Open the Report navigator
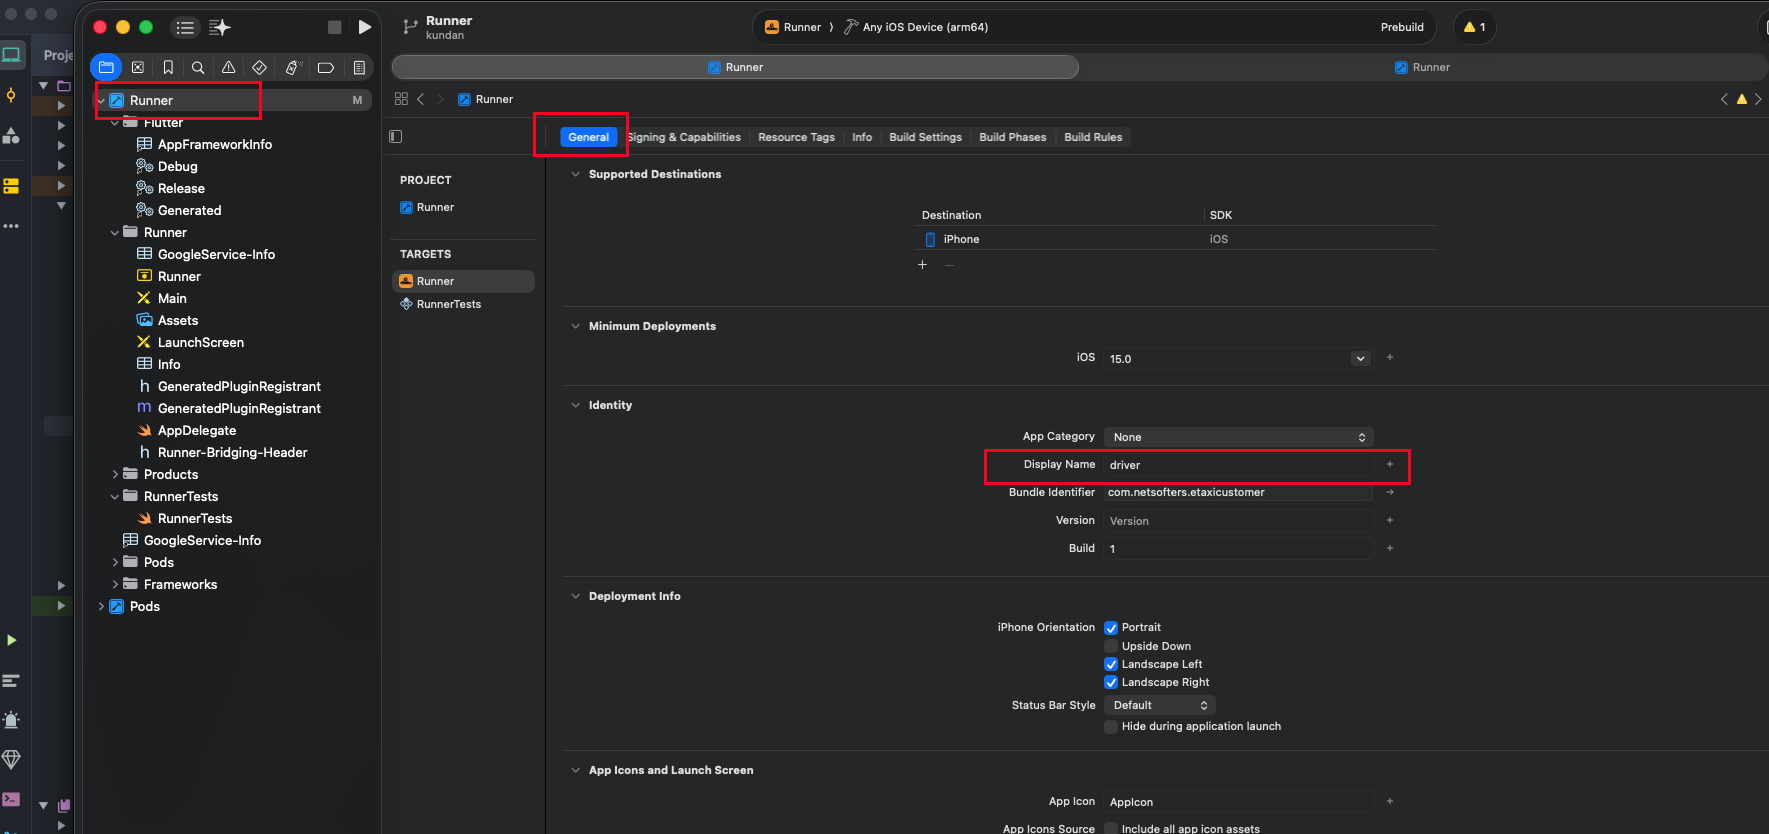 click(359, 67)
